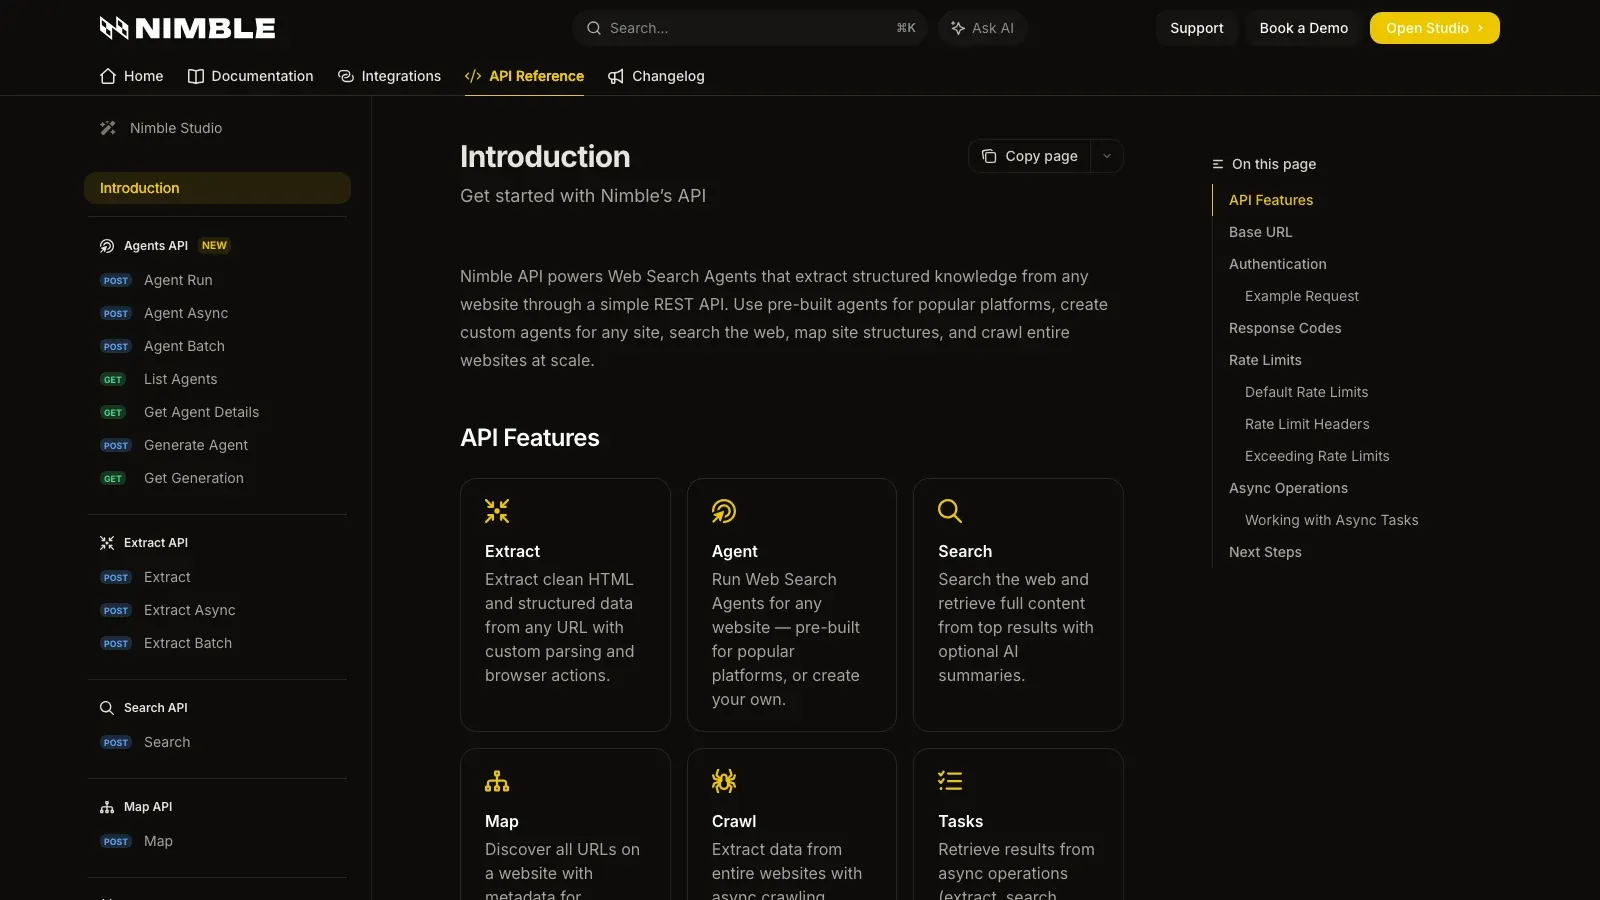Click the Search API magnifier icon
Viewport: 1600px width, 900px height.
tap(107, 708)
